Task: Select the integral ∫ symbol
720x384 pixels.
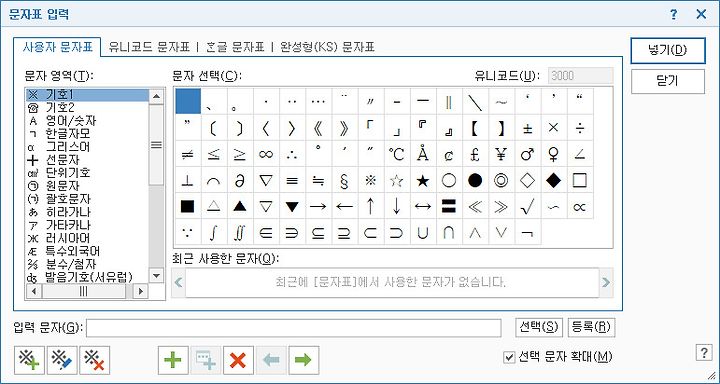Action: coord(213,233)
